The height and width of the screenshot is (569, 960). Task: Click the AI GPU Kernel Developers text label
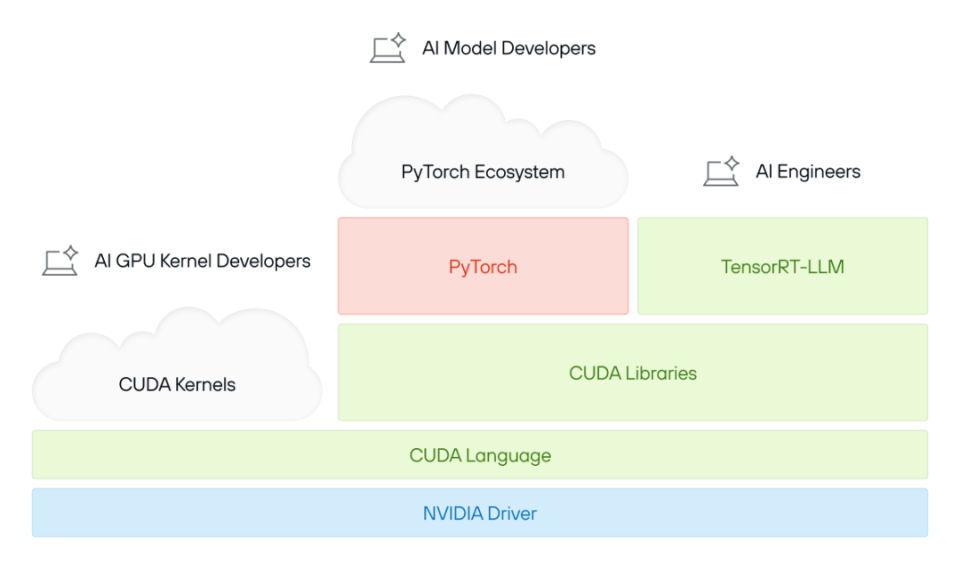[x=203, y=261]
